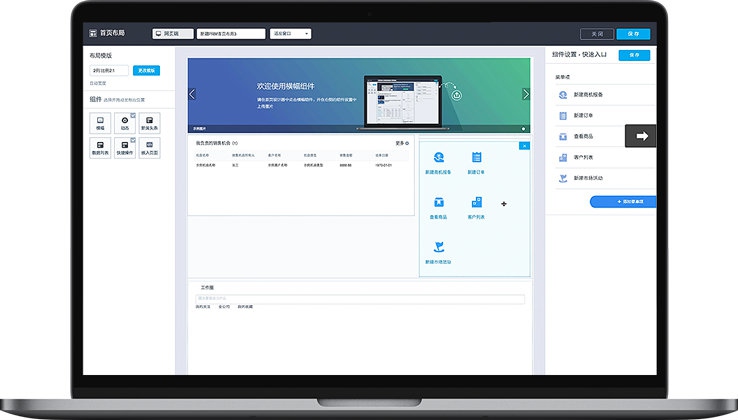Open the 网页端 device selector

[173, 34]
